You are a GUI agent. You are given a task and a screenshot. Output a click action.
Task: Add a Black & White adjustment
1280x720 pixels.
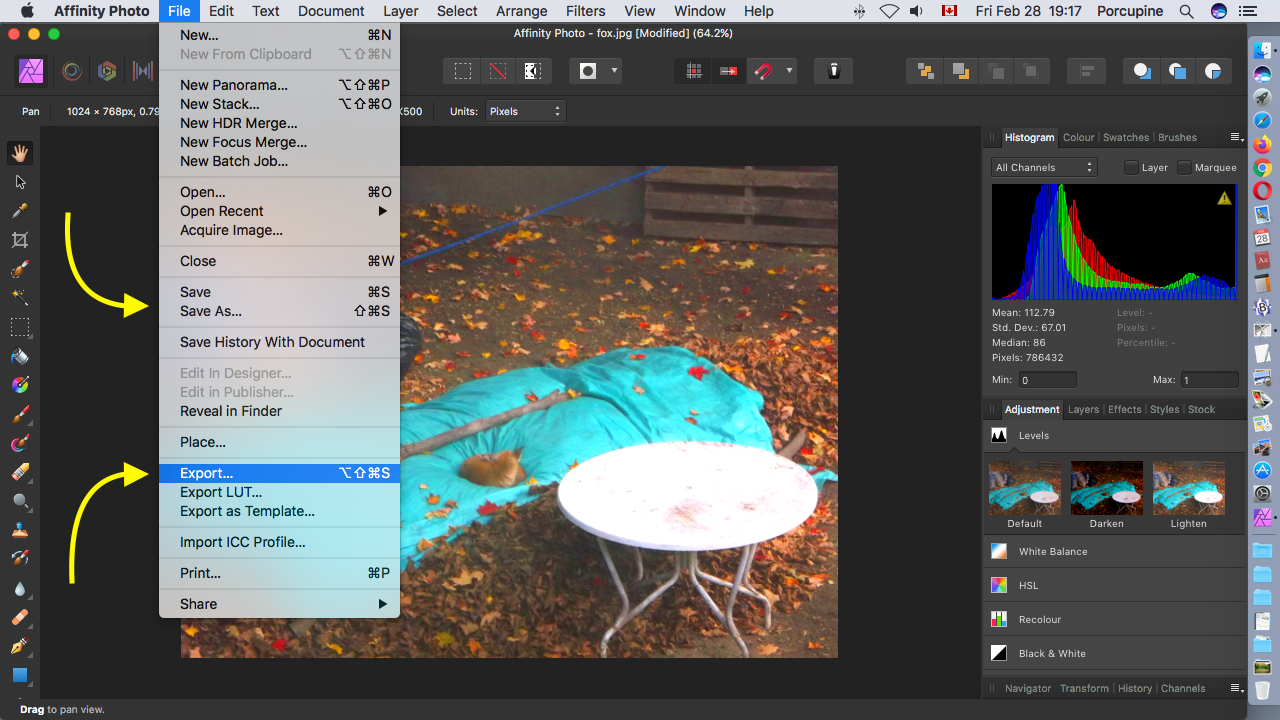(x=1114, y=654)
